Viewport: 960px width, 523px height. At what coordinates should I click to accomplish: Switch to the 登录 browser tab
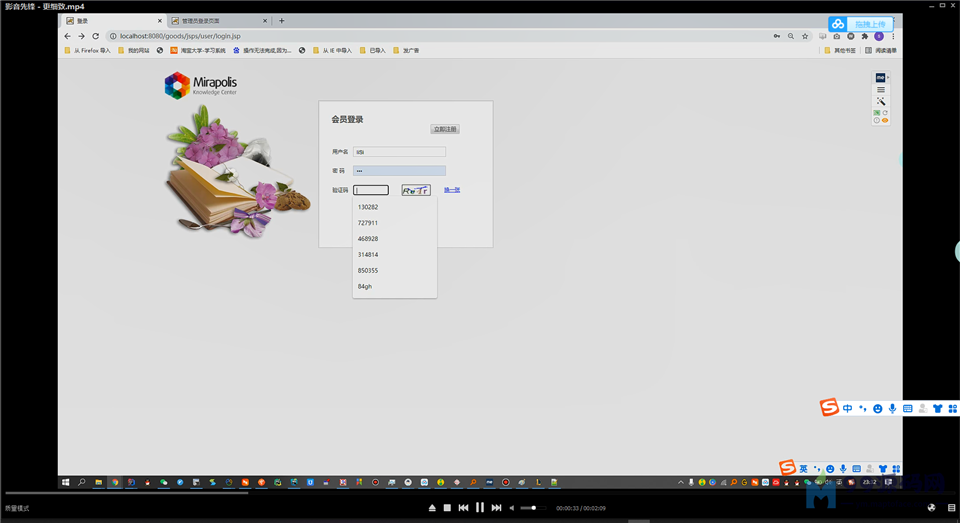point(113,21)
